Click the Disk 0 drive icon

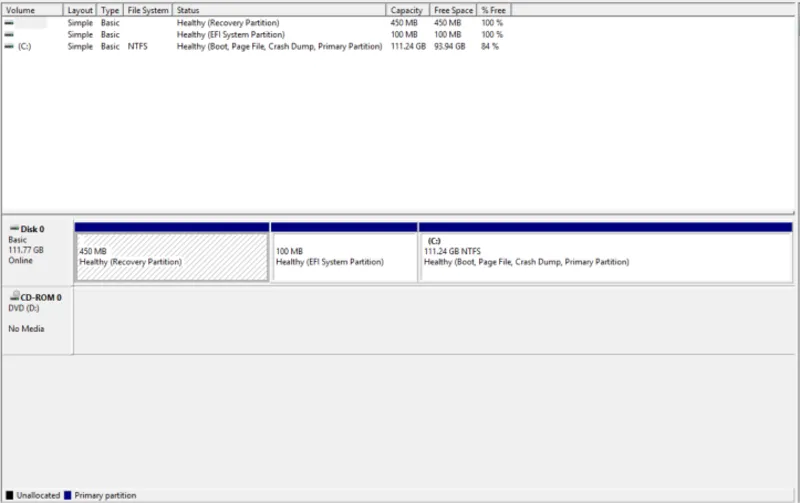coord(14,229)
